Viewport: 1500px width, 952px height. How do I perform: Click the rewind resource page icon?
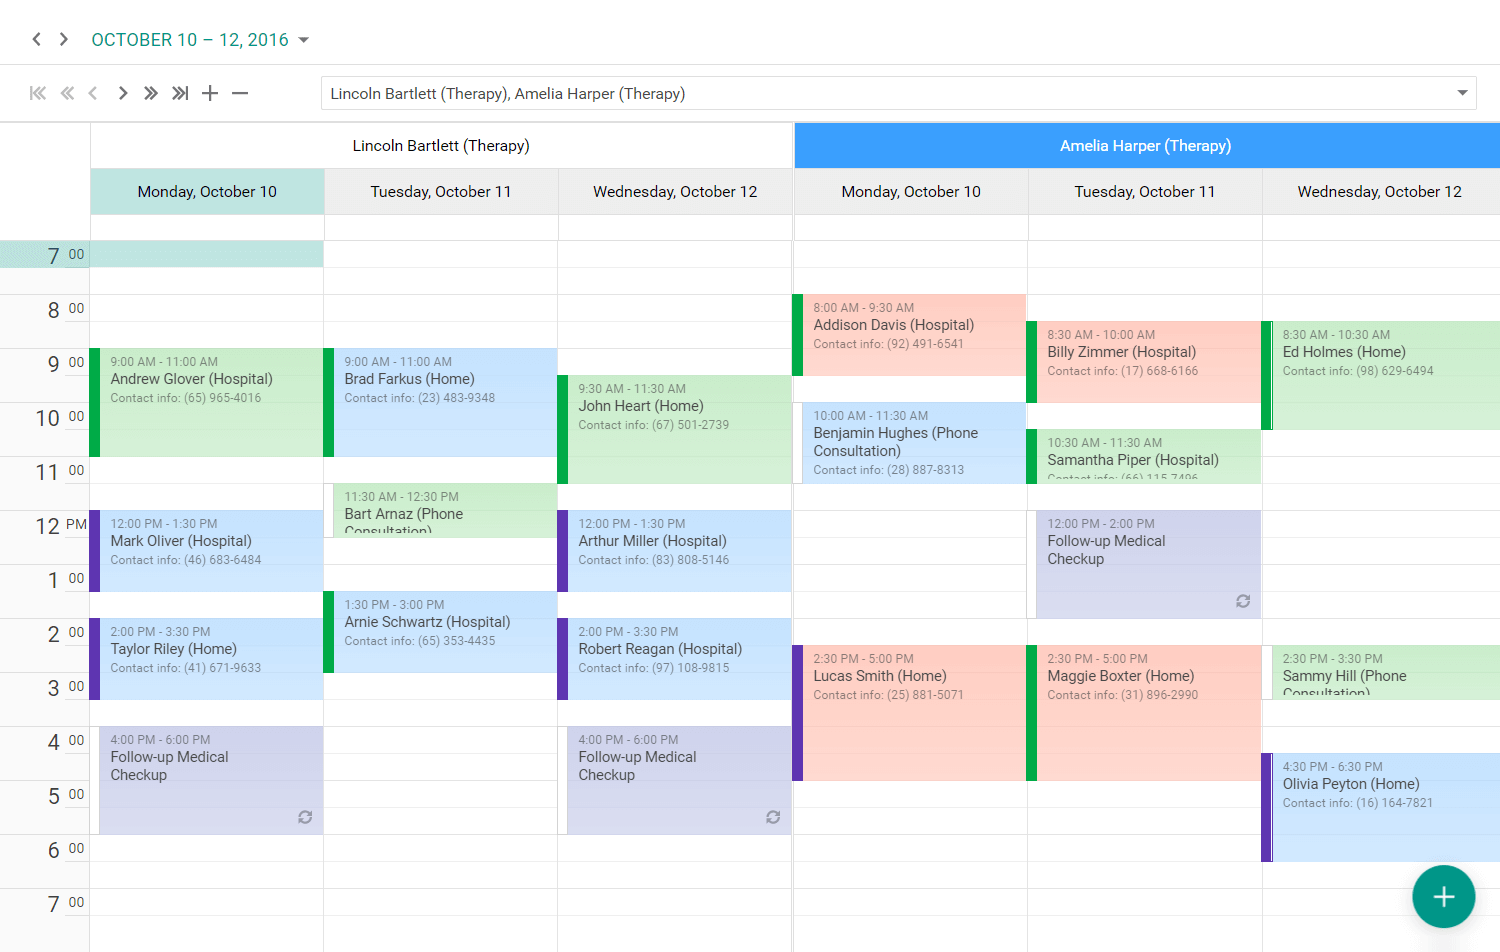(x=67, y=93)
